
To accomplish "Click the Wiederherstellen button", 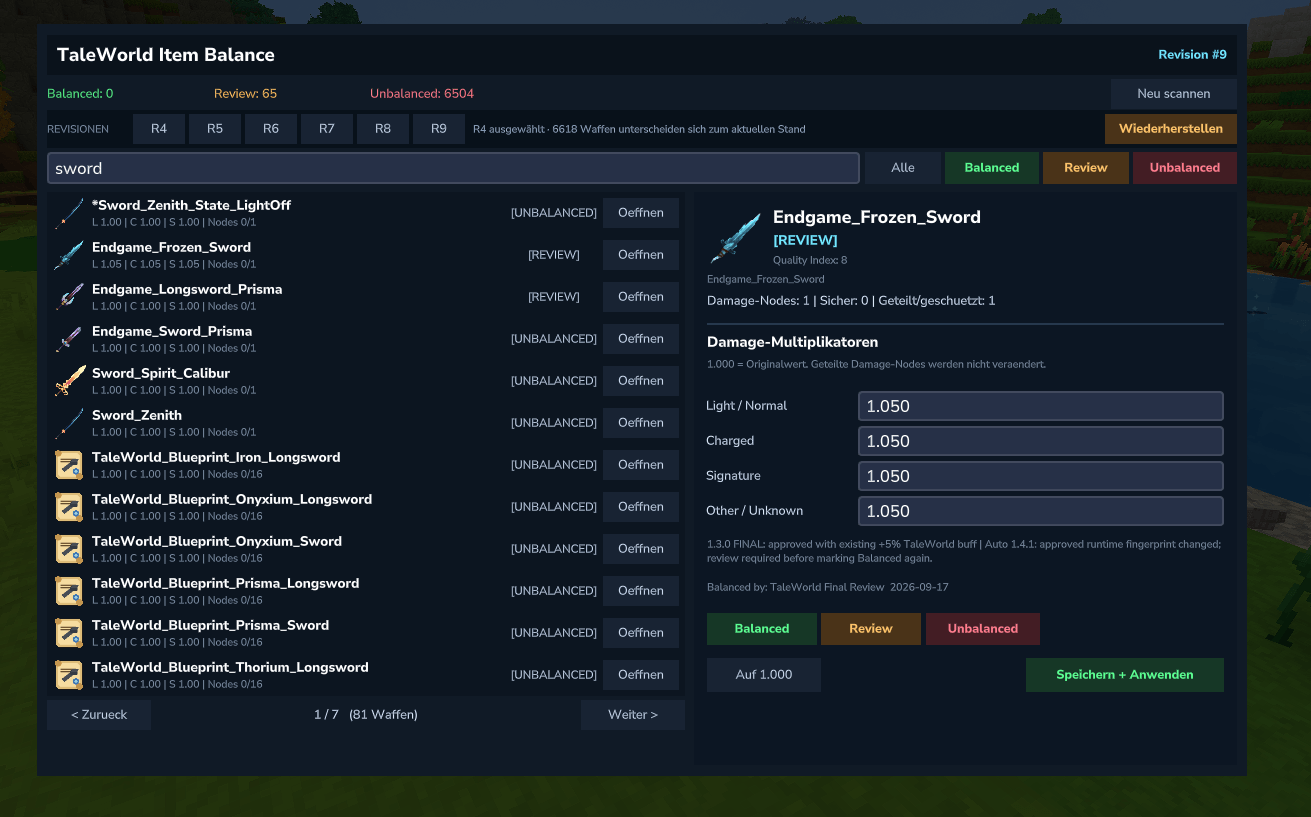I will point(1171,129).
